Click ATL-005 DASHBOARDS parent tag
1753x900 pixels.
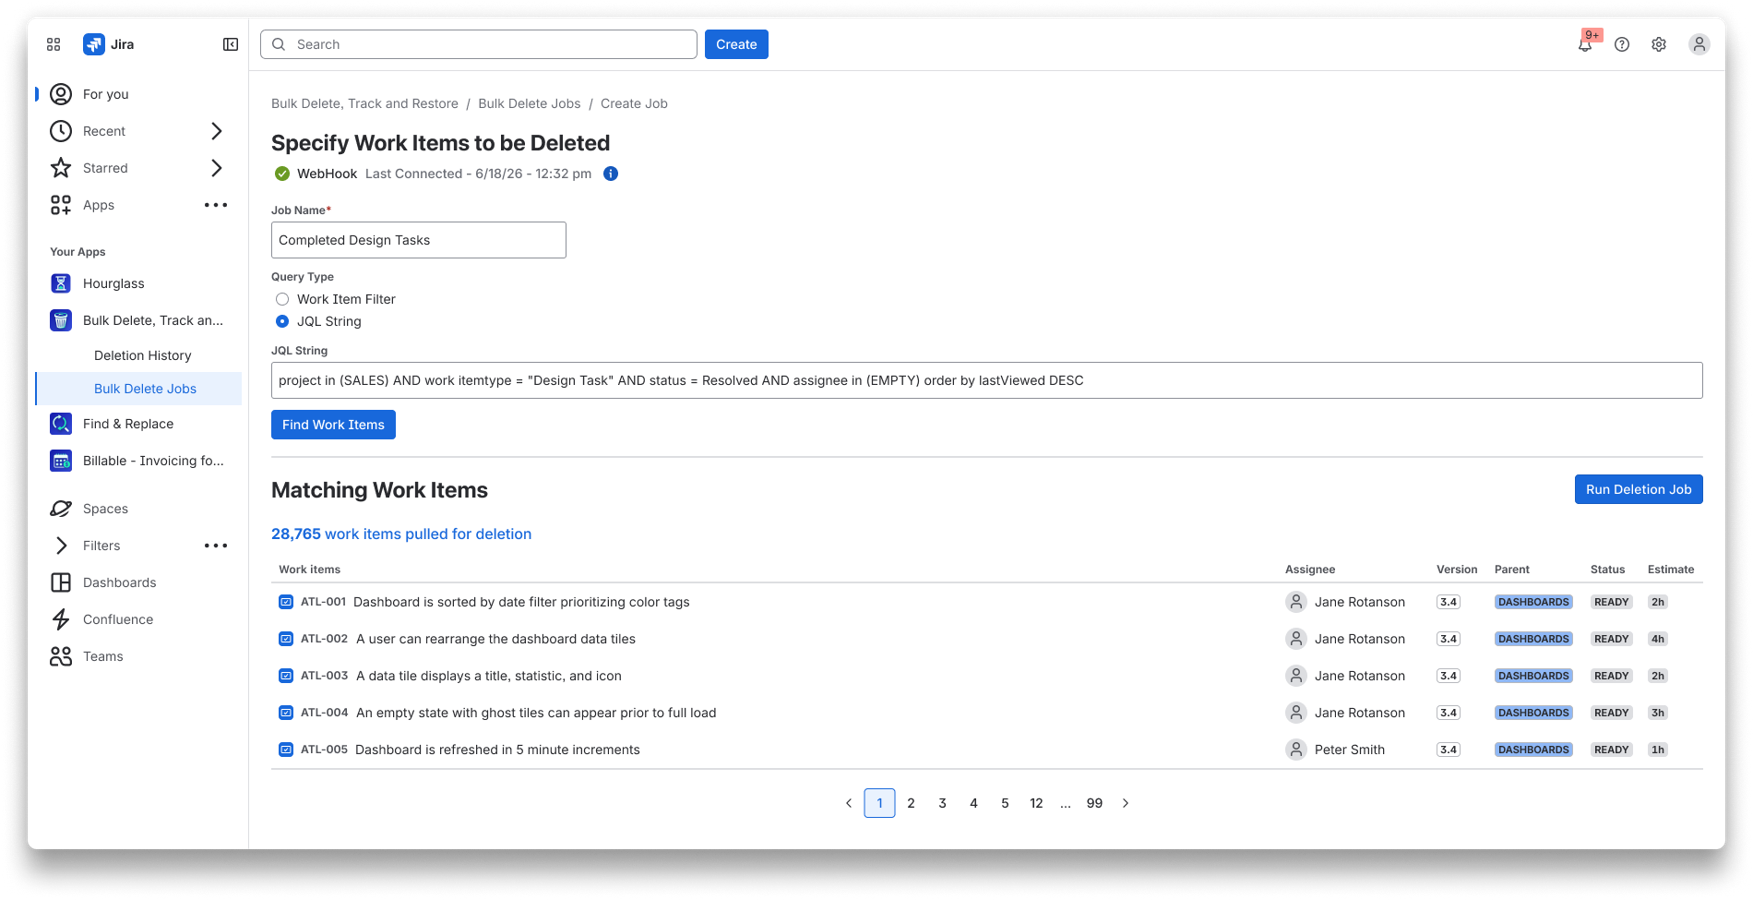coord(1533,750)
